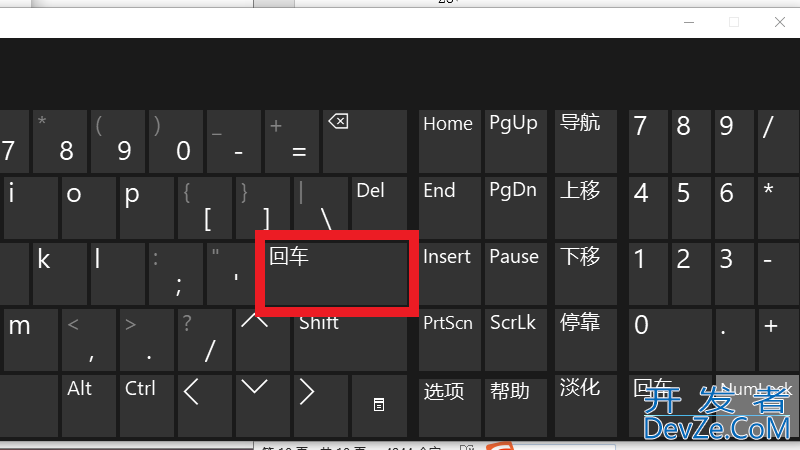
Task: Tap the context menu key icon
Action: pos(379,406)
